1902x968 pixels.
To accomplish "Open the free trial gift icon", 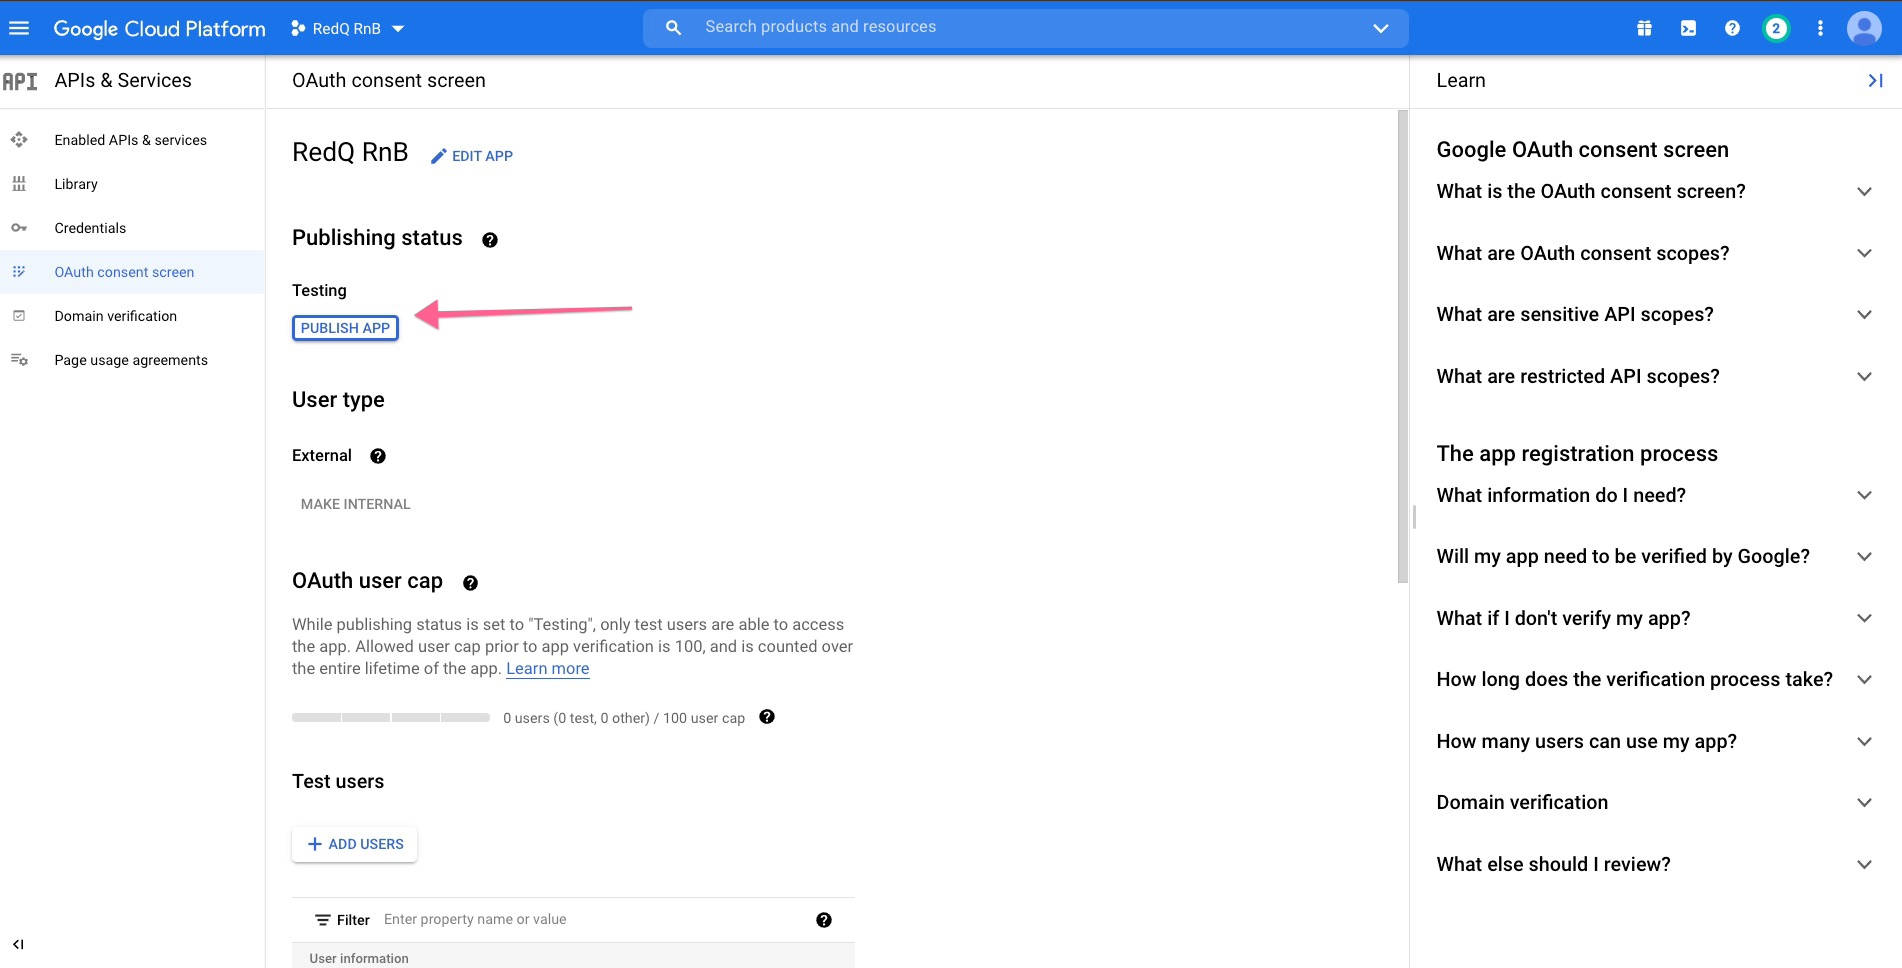I will click(1644, 28).
